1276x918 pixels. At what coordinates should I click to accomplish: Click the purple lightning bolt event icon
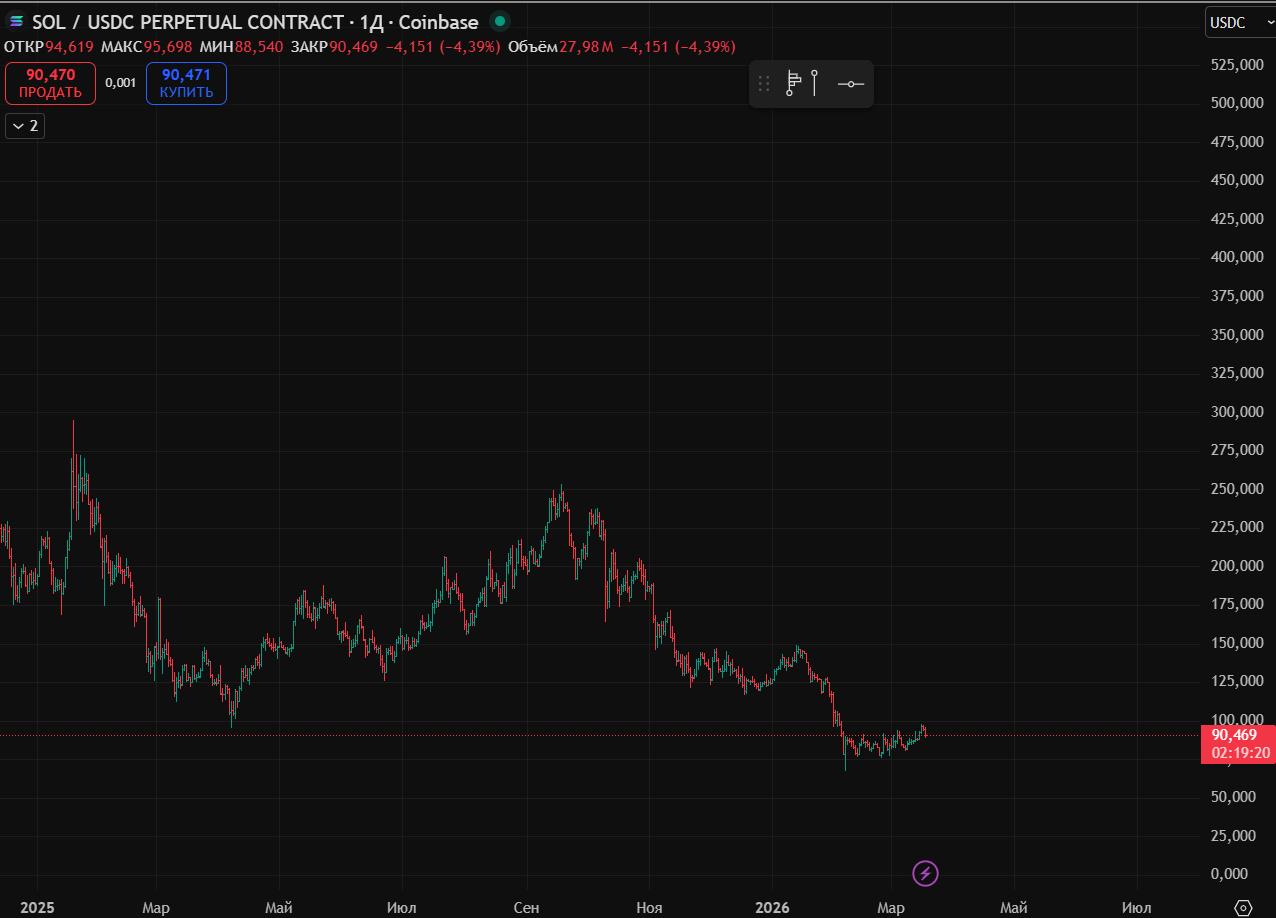pos(925,873)
